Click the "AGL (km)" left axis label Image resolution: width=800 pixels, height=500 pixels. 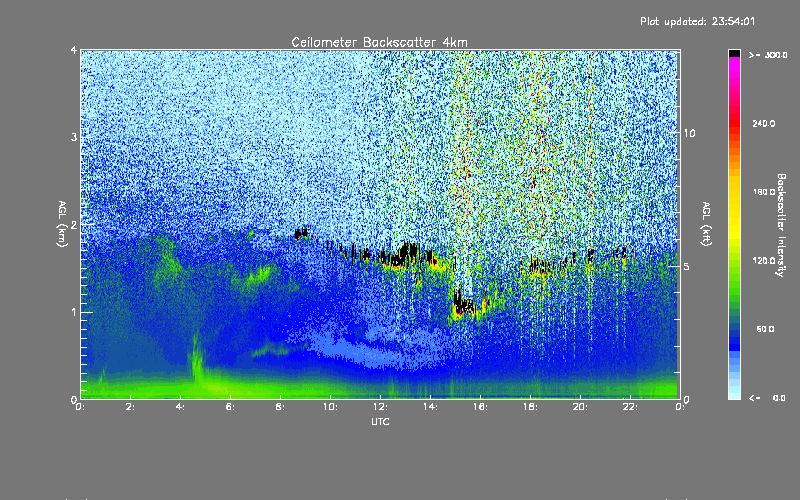coord(63,224)
